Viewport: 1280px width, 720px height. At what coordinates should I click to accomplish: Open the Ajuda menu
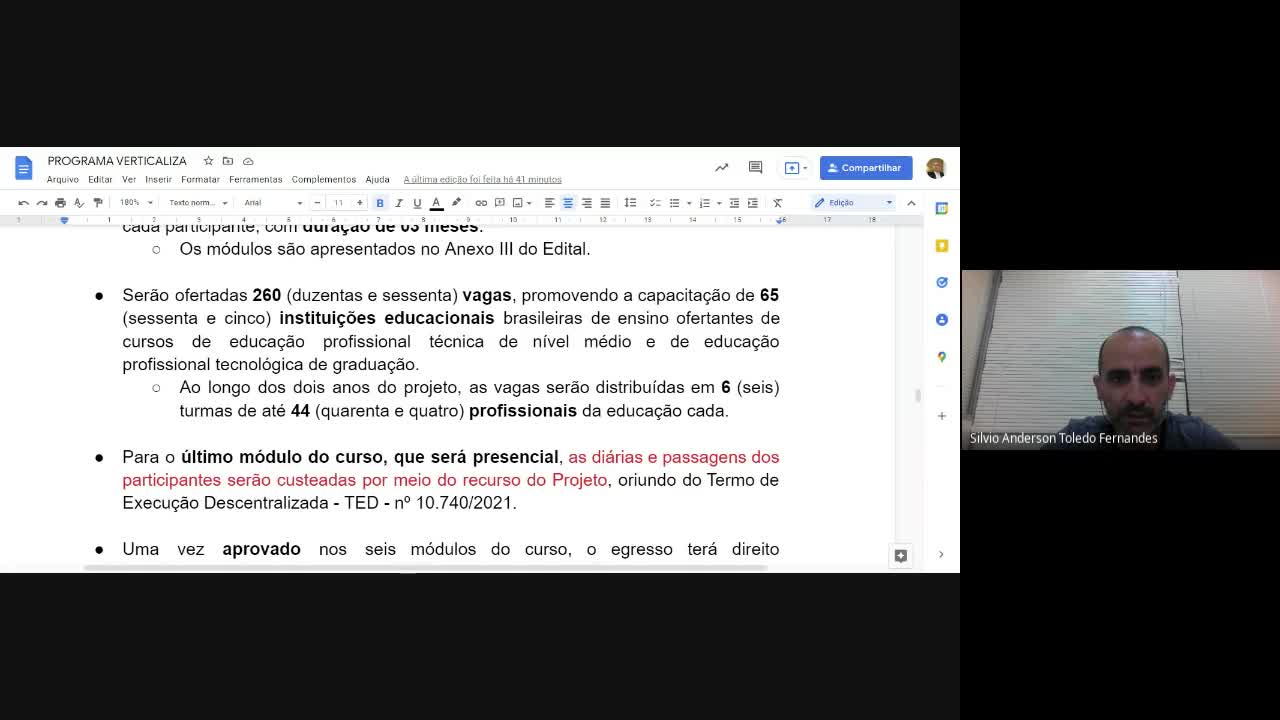tap(377, 180)
